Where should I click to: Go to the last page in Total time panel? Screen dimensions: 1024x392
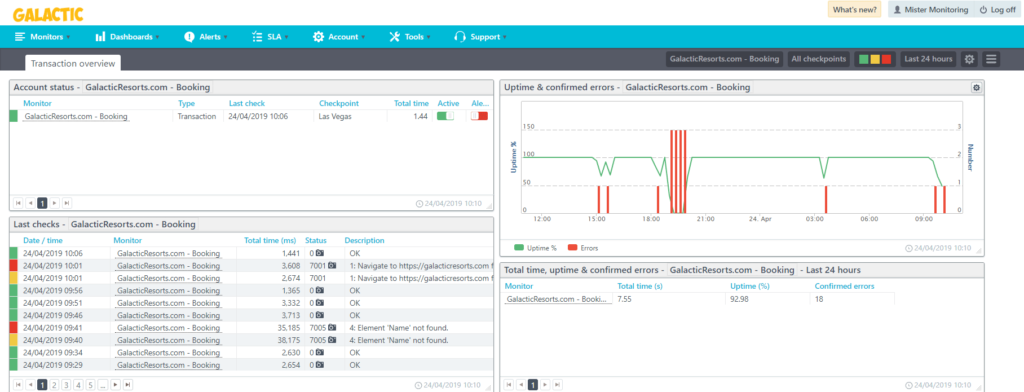coord(558,385)
